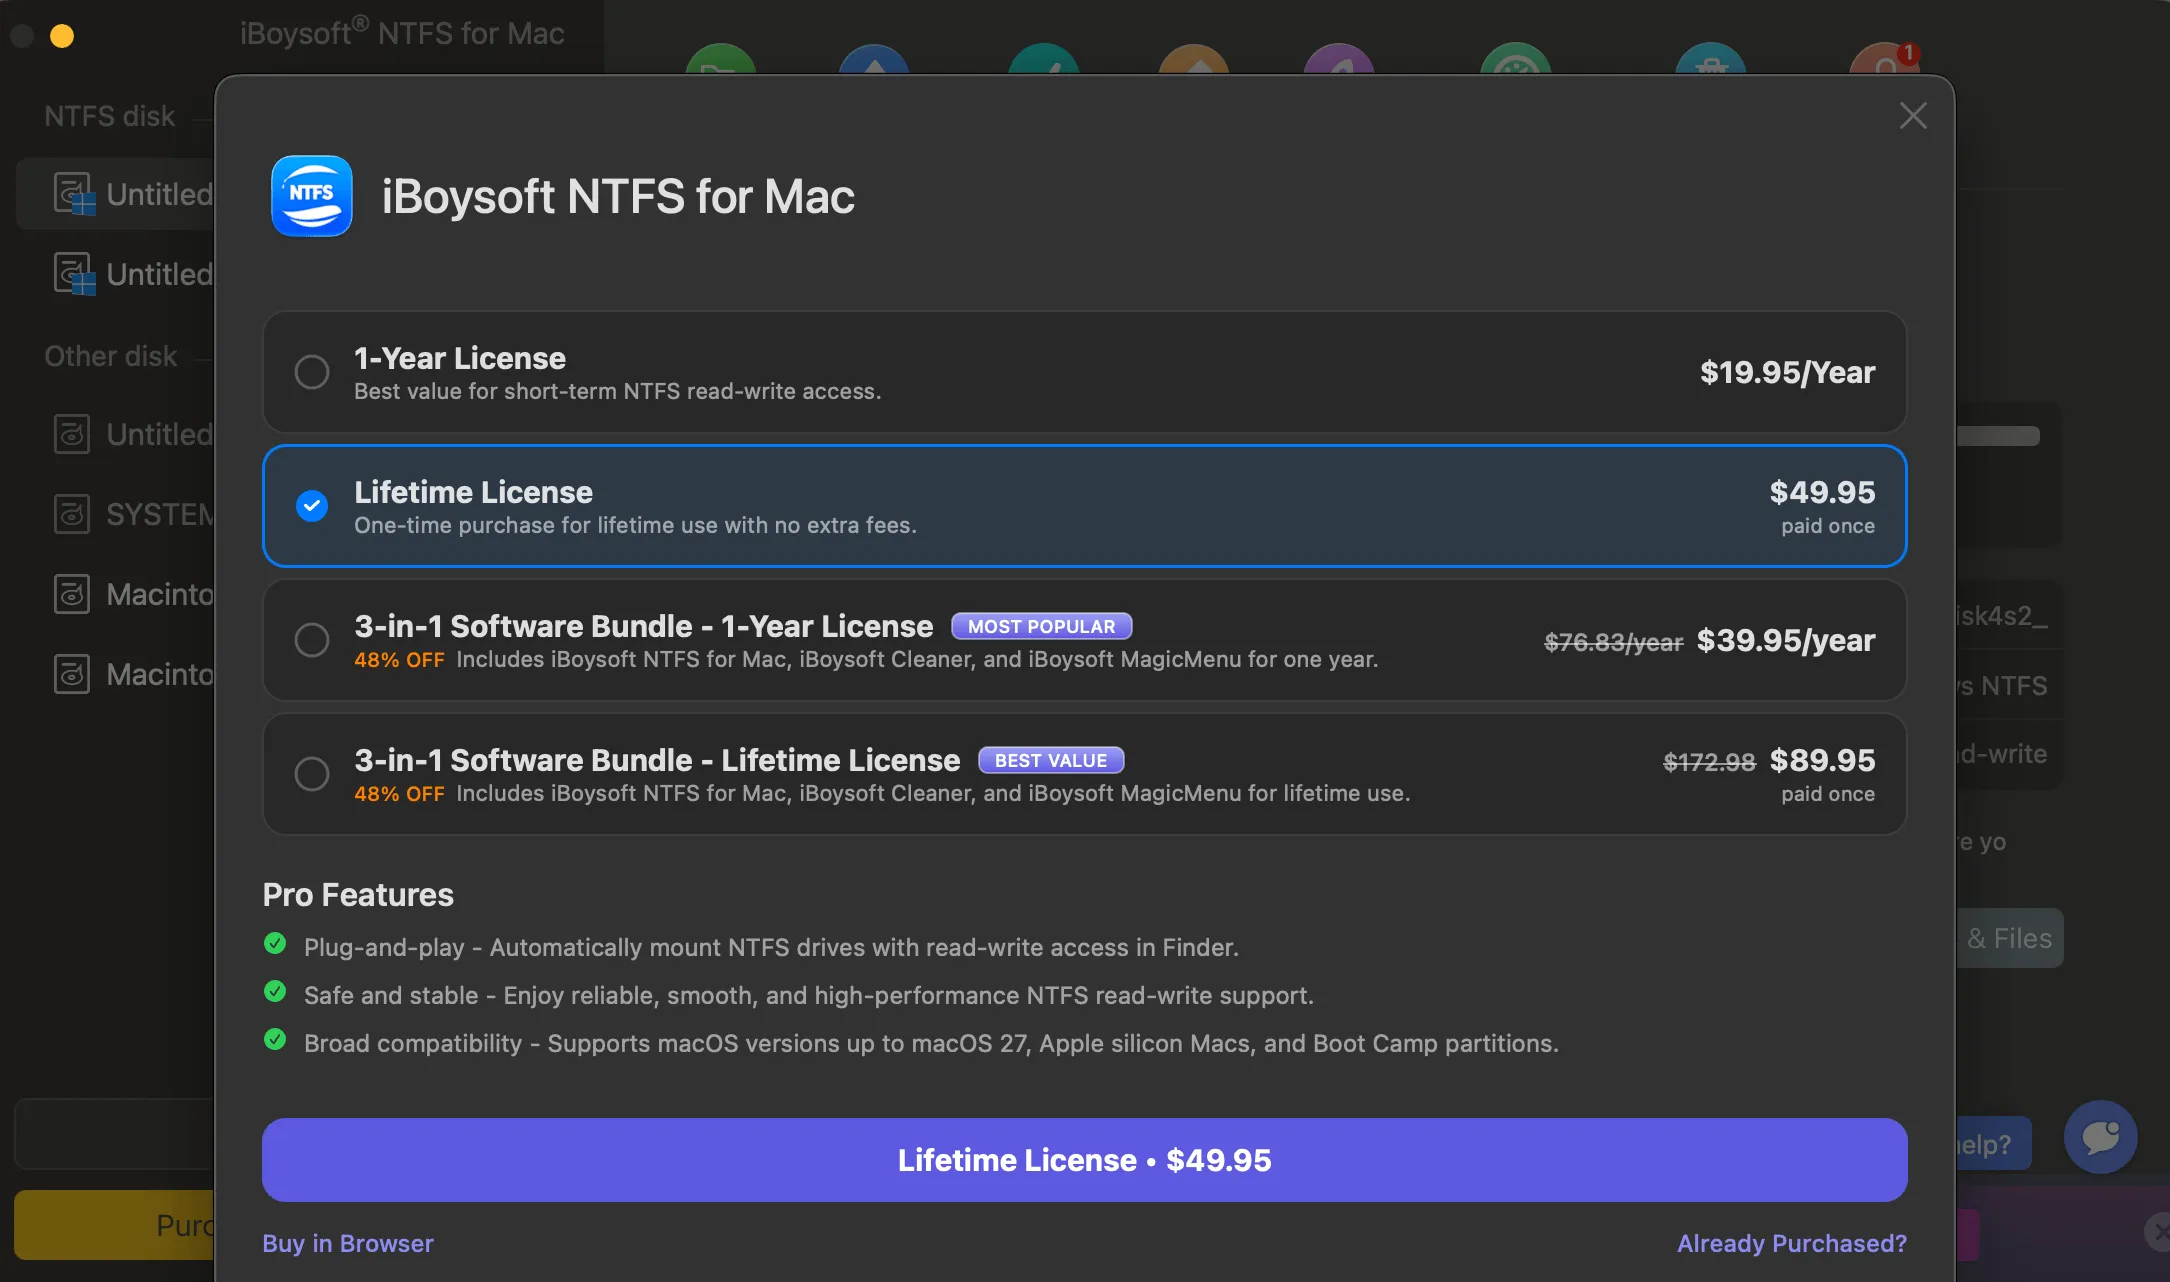Viewport: 2170px width, 1282px height.
Task: Click the 'Plug-and-play' feature description
Action: pyautogui.click(x=771, y=948)
